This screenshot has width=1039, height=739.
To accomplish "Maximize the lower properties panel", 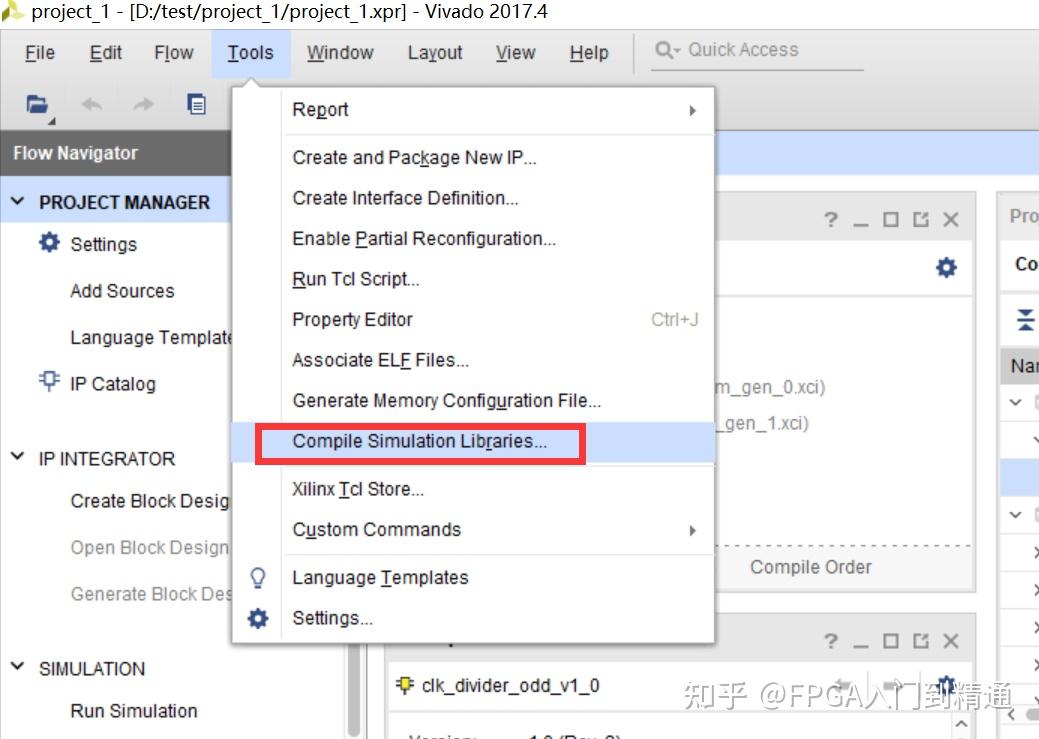I will click(x=891, y=641).
